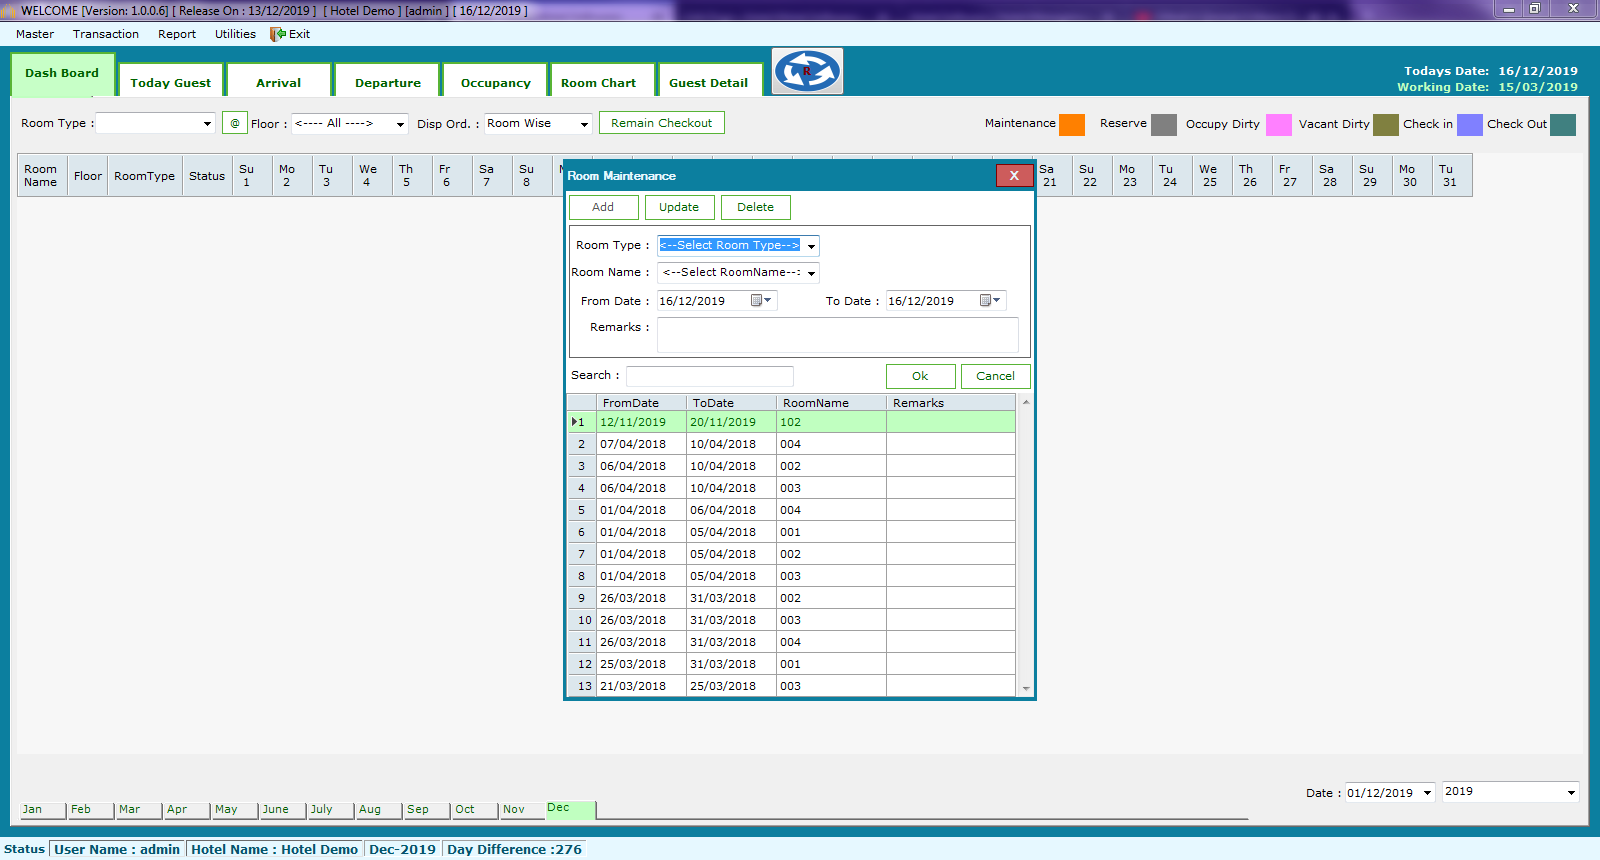1600x860 pixels.
Task: Select the Nov month marker at bottom
Action: point(514,810)
